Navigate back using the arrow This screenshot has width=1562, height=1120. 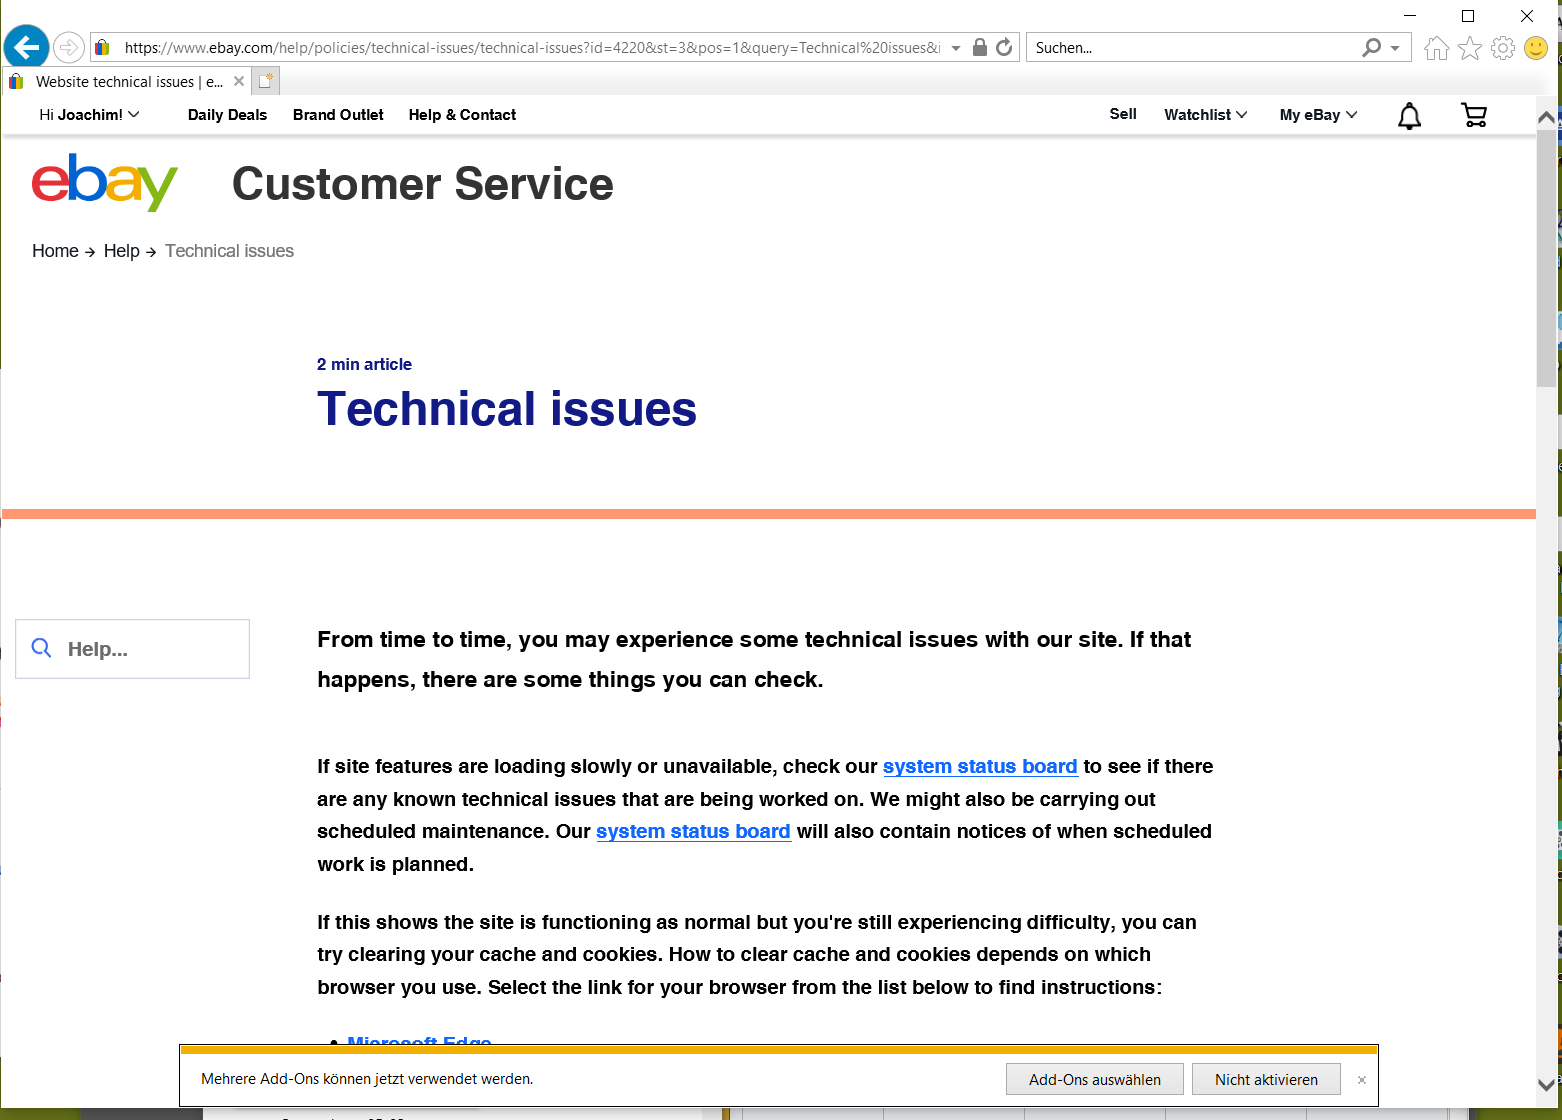pyautogui.click(x=26, y=46)
